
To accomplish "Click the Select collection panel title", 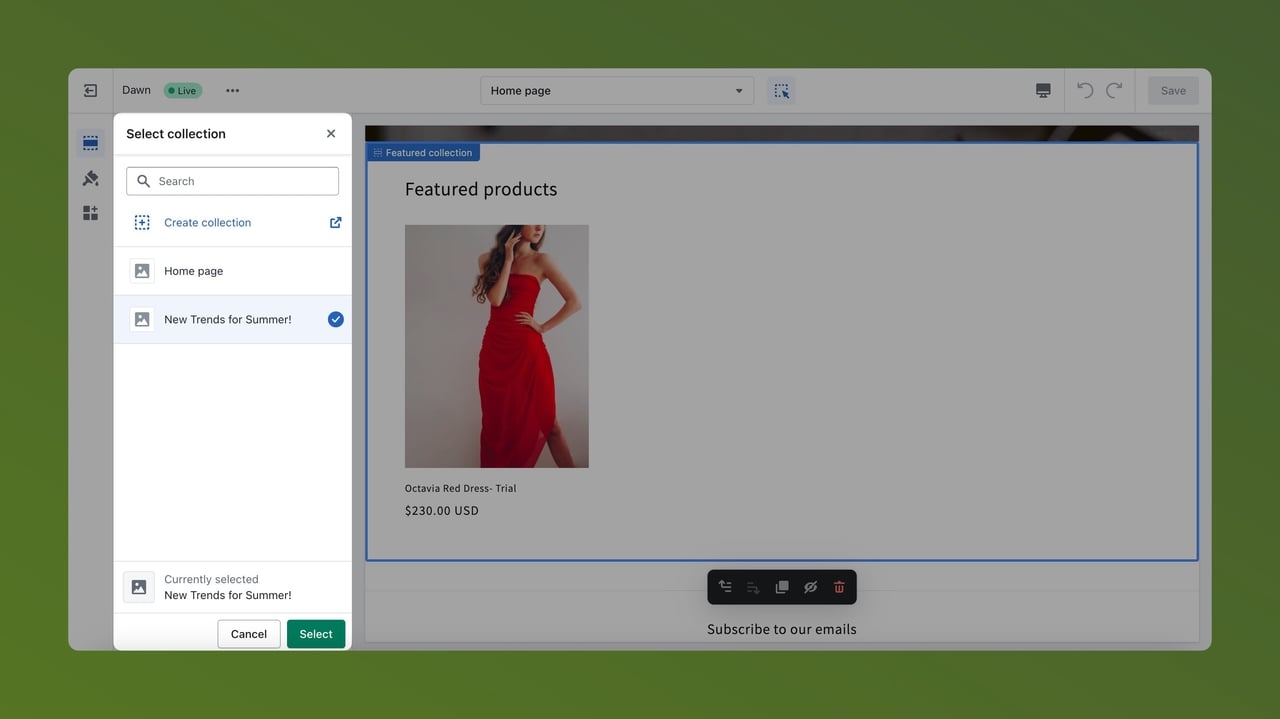I will point(176,134).
